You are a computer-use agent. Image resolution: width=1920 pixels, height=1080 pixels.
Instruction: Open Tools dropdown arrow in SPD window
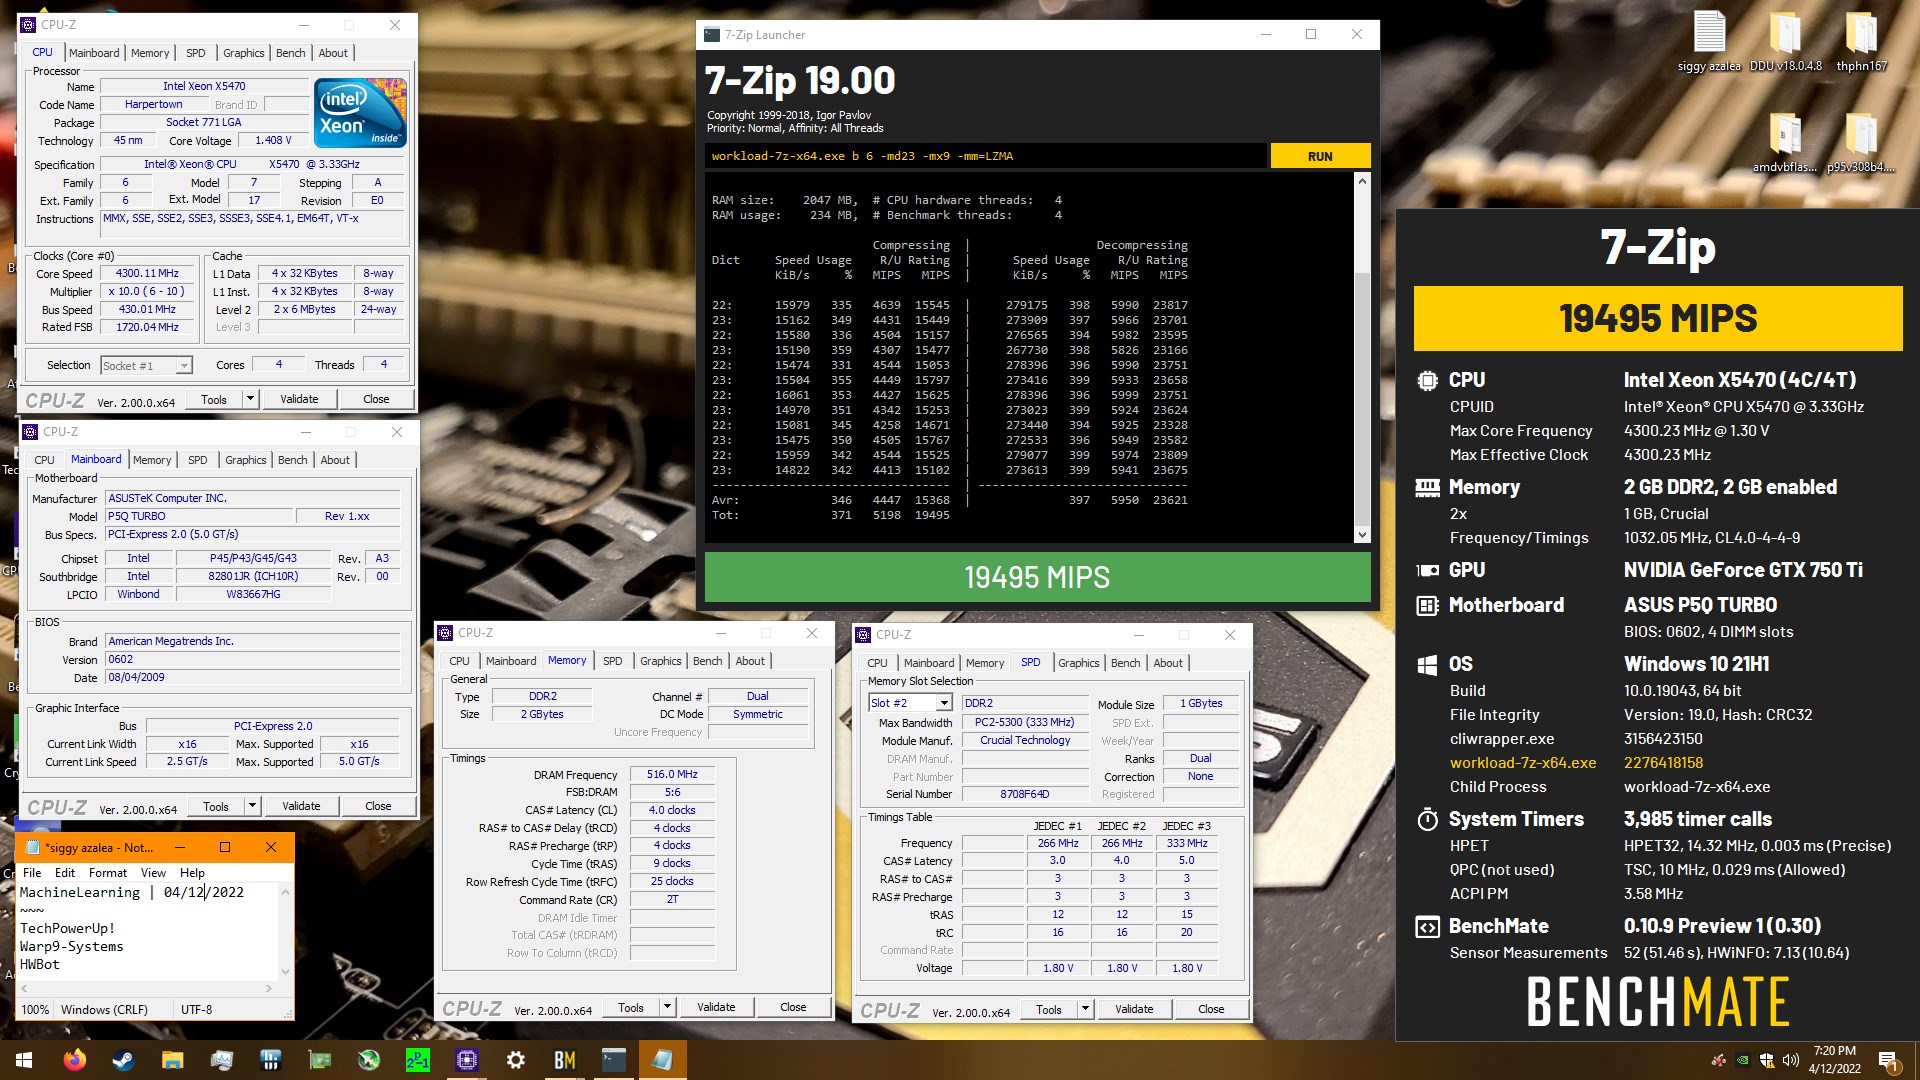coord(1085,1010)
